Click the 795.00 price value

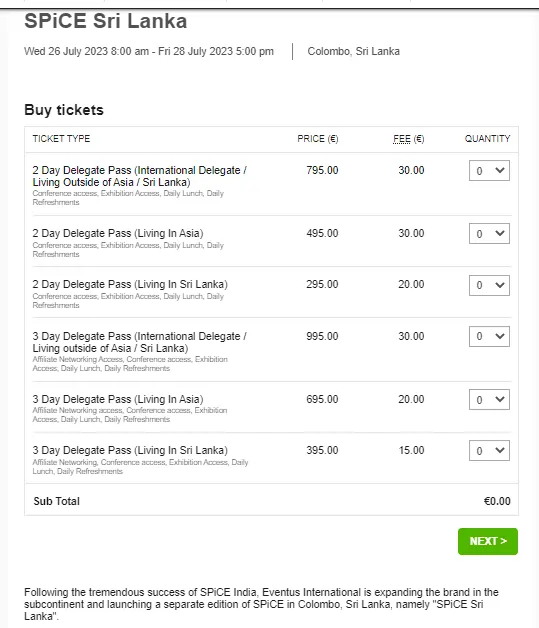click(322, 170)
